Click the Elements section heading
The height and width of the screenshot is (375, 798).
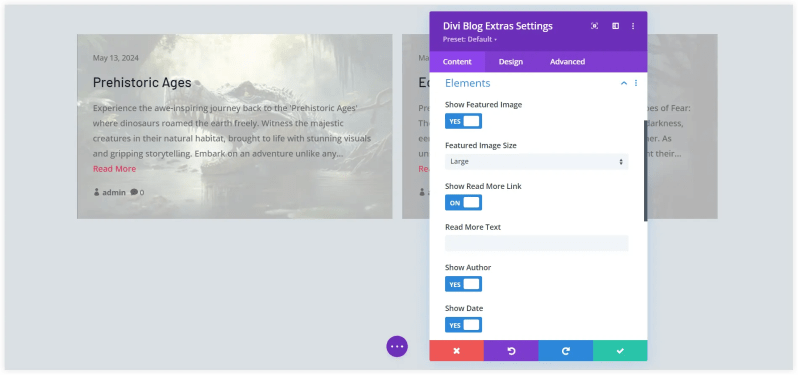[468, 83]
